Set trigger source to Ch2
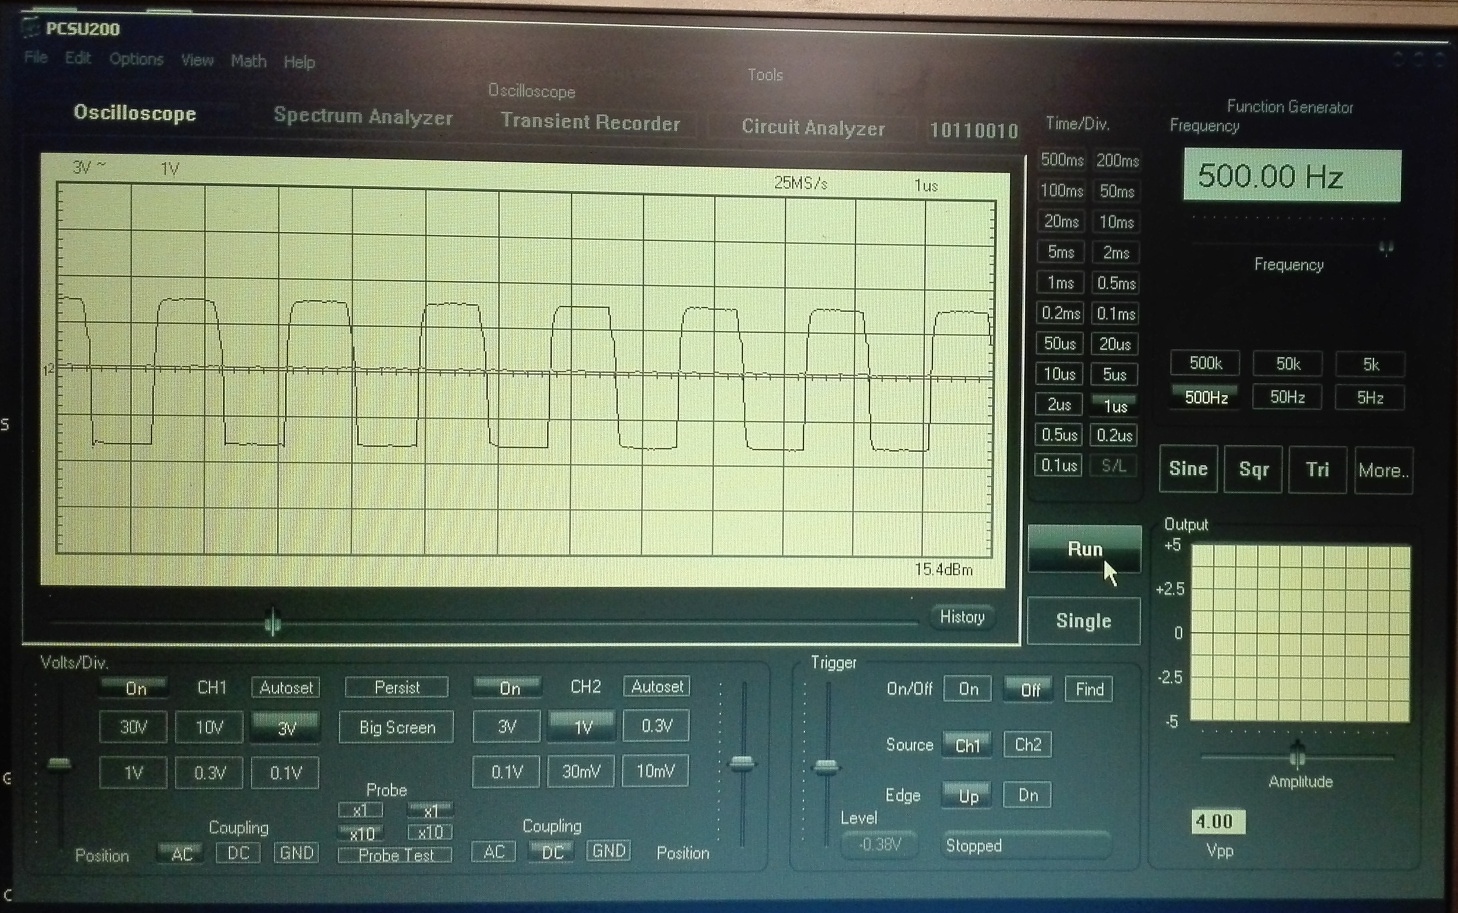1458x913 pixels. point(1028,744)
